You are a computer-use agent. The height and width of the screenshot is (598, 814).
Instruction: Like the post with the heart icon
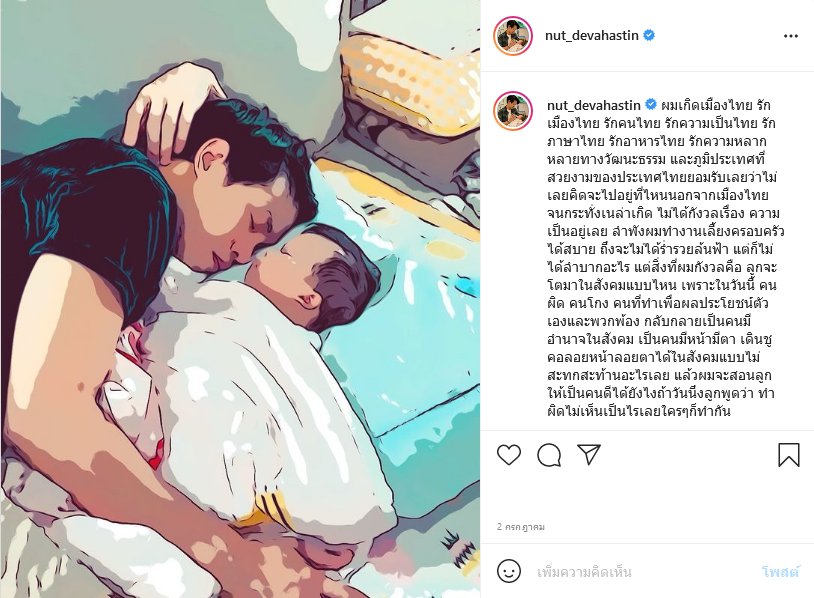click(509, 455)
